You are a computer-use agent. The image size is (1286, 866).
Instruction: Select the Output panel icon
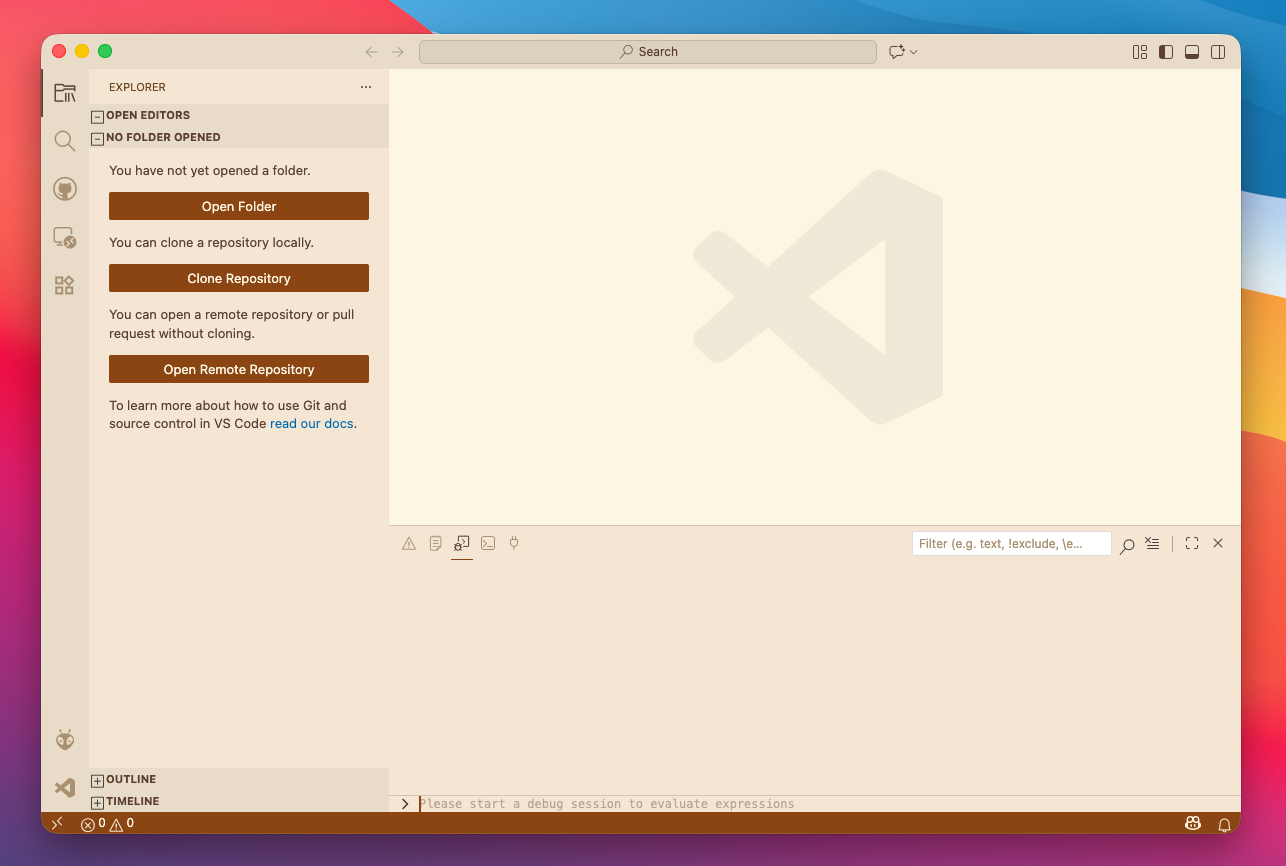coord(435,543)
